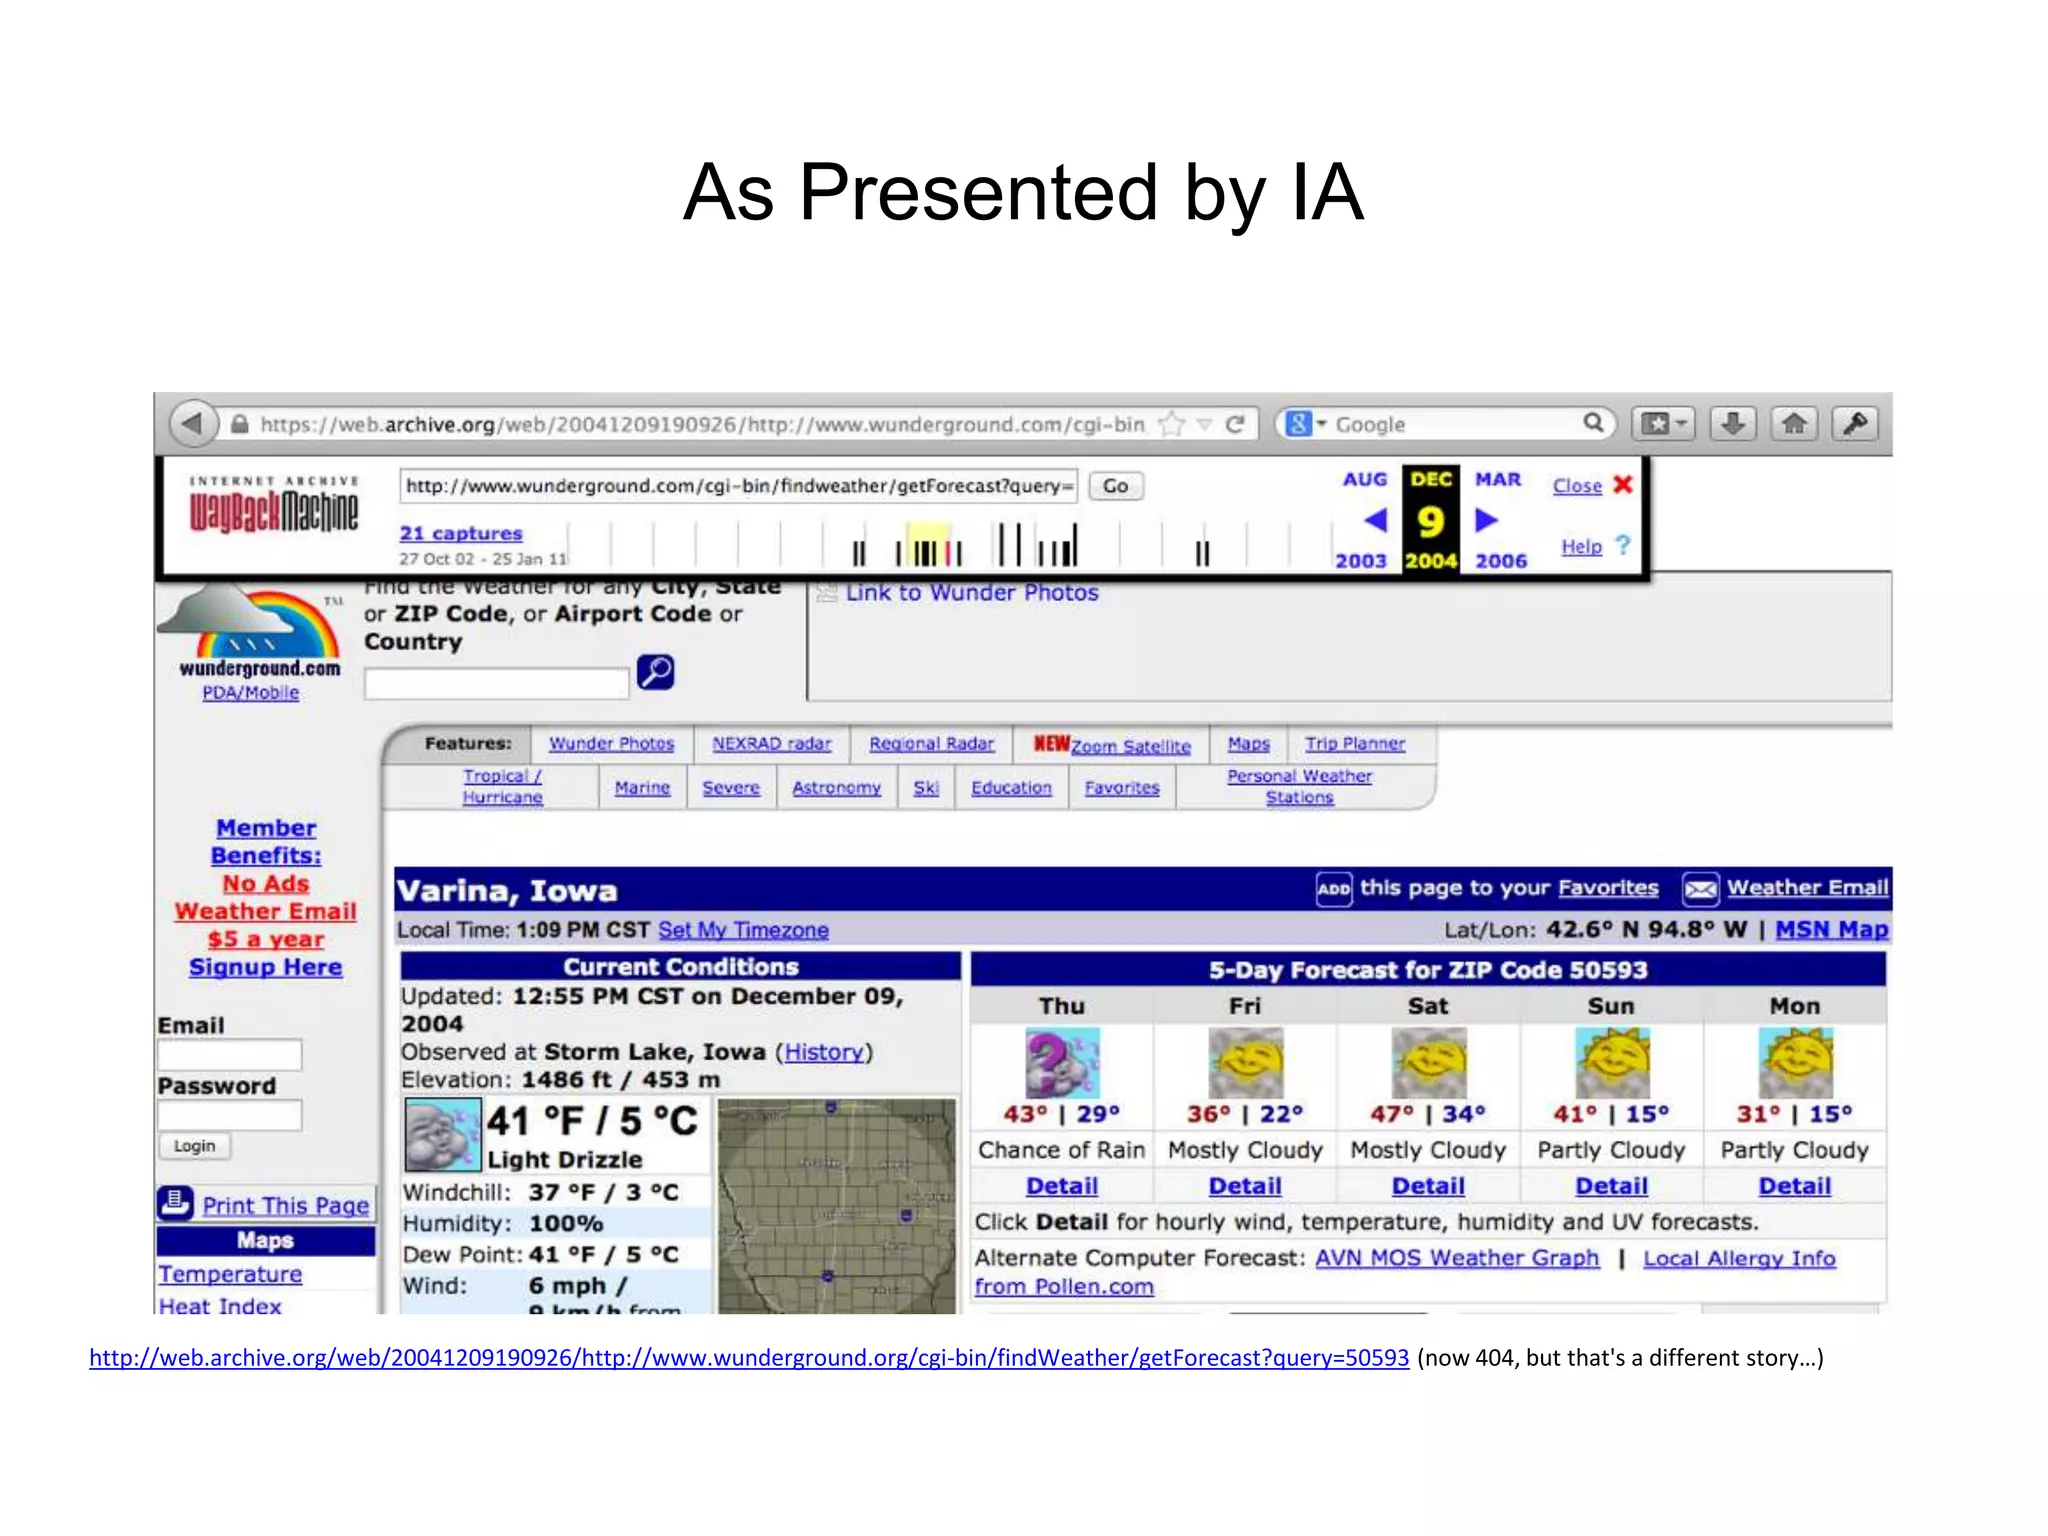This screenshot has width=2048, height=1536.
Task: Click the ADD favorites icon
Action: pos(1333,889)
